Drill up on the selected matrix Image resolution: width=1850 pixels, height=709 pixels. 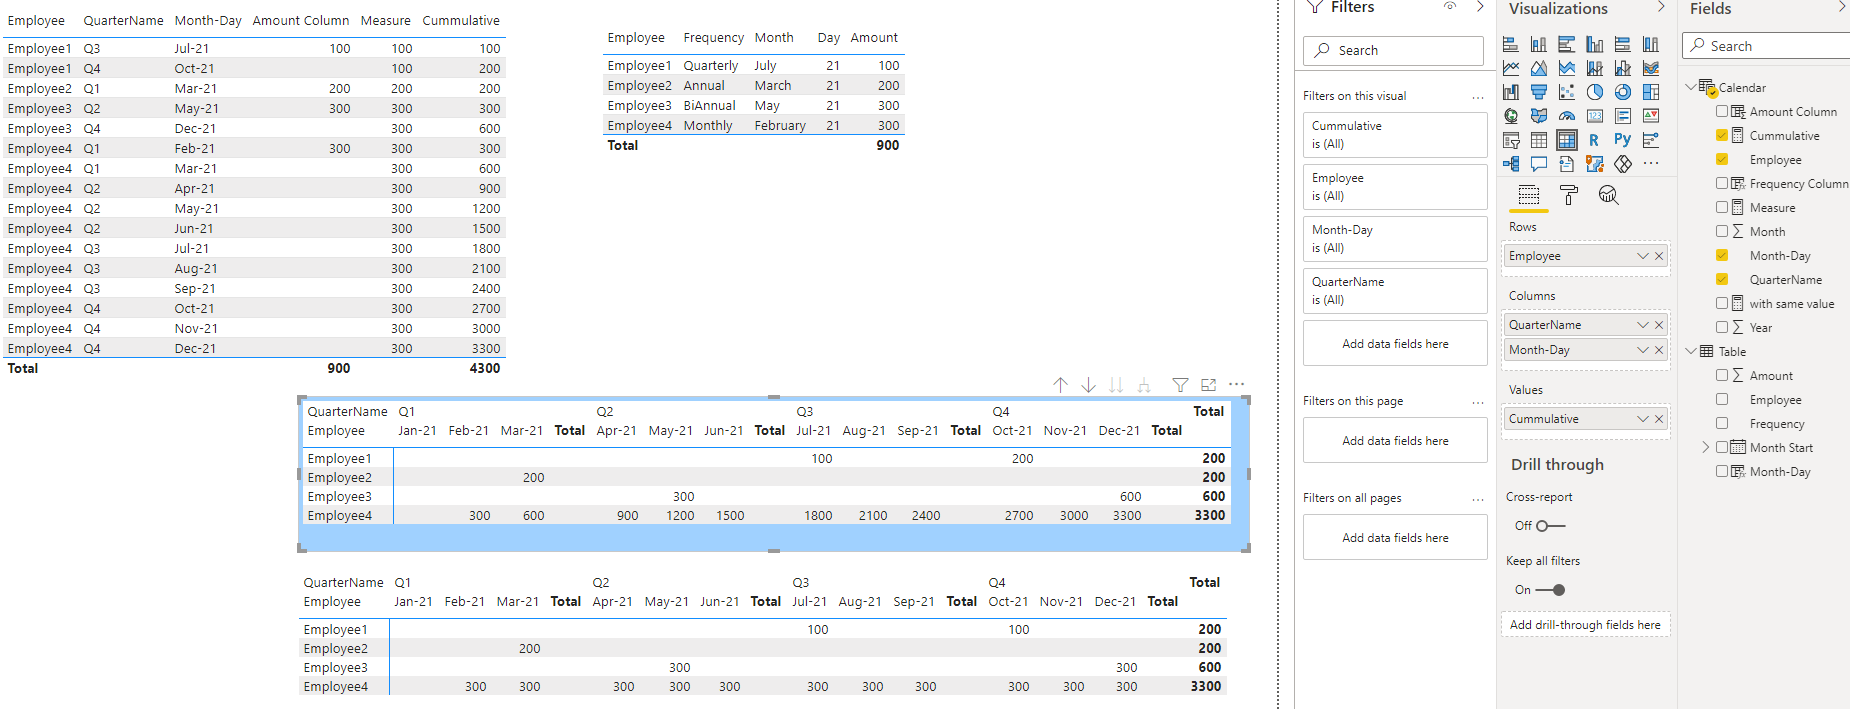pos(1060,385)
